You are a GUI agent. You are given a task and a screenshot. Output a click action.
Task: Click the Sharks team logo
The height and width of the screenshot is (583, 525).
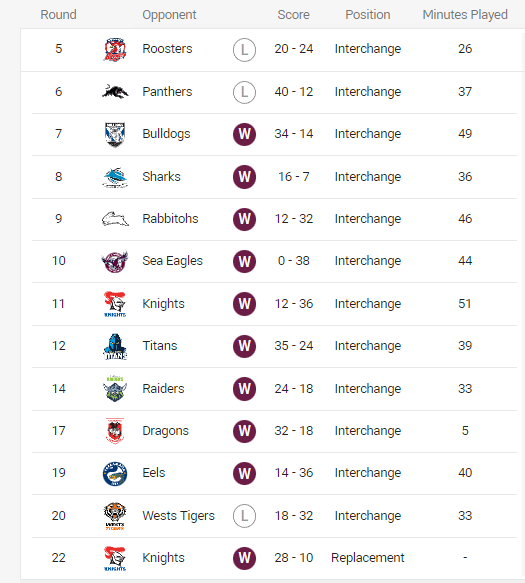click(115, 177)
